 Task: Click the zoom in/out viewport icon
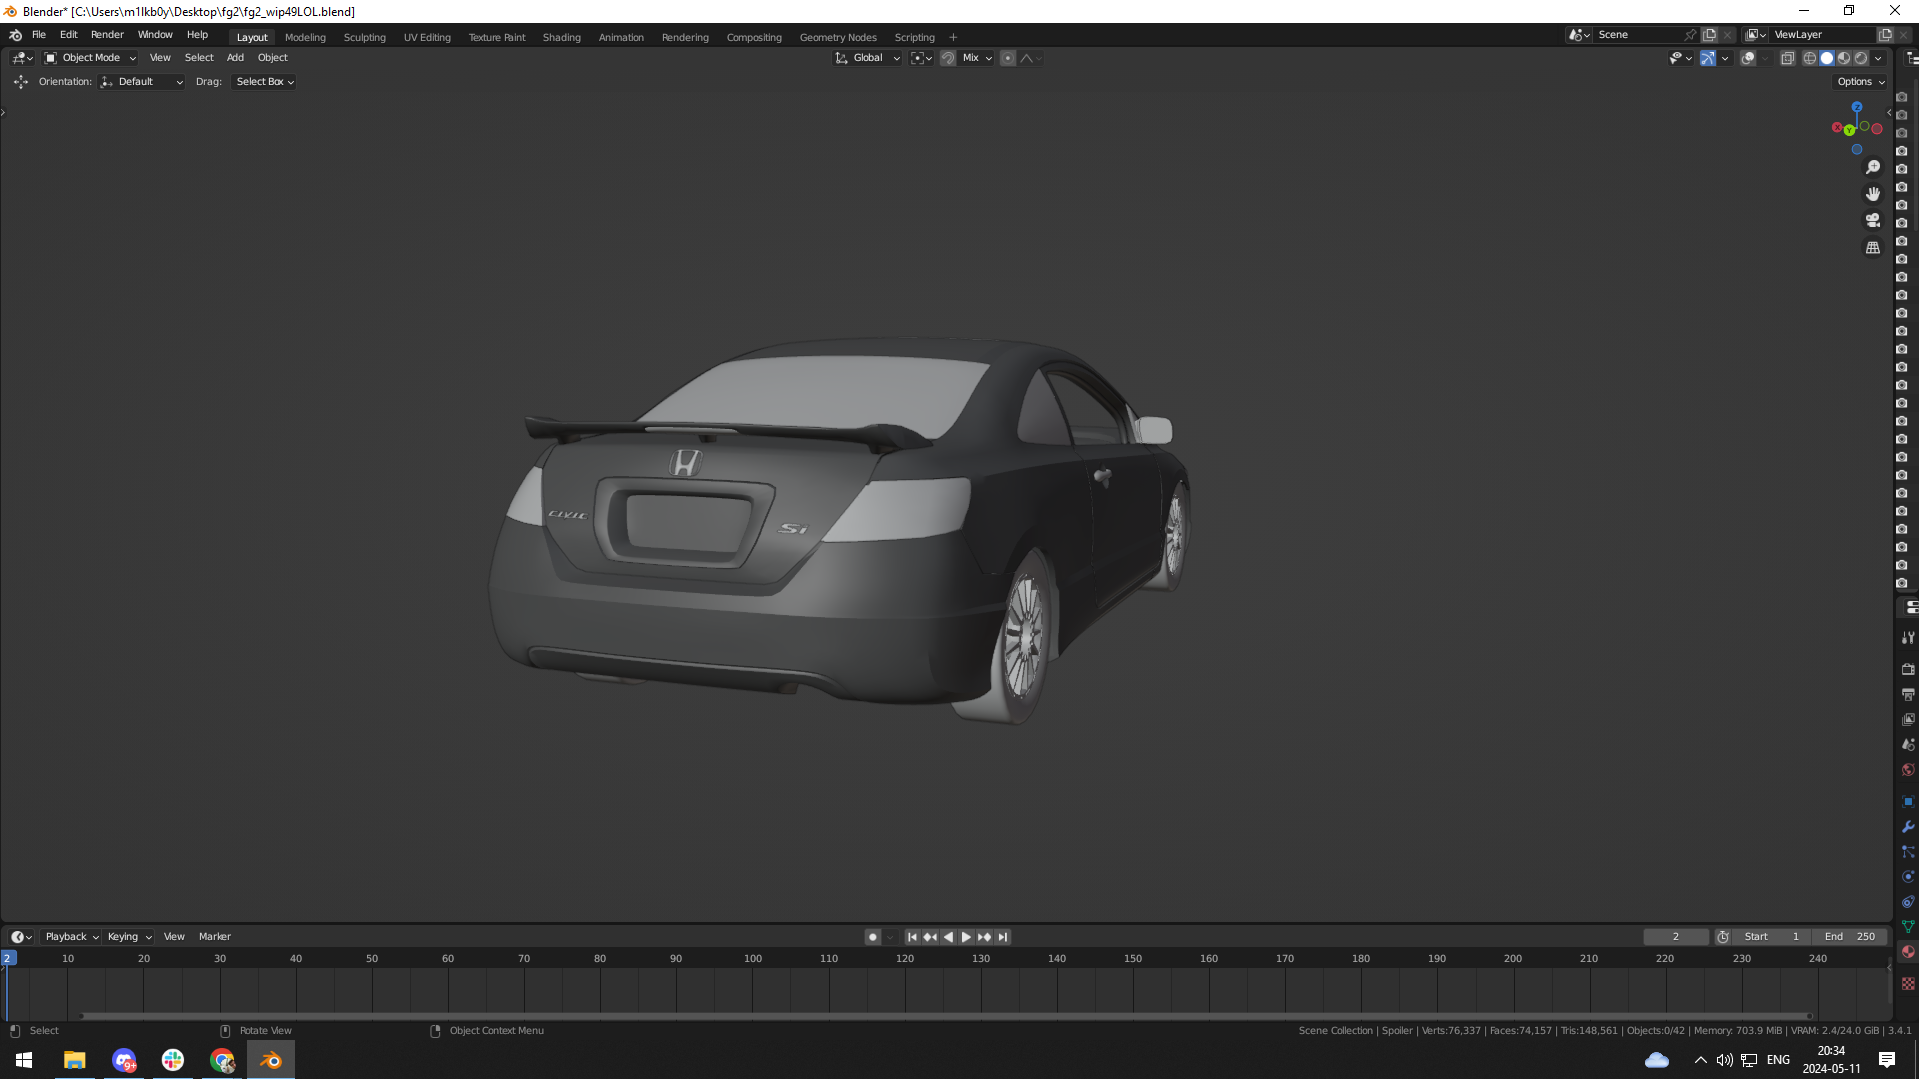1873,167
